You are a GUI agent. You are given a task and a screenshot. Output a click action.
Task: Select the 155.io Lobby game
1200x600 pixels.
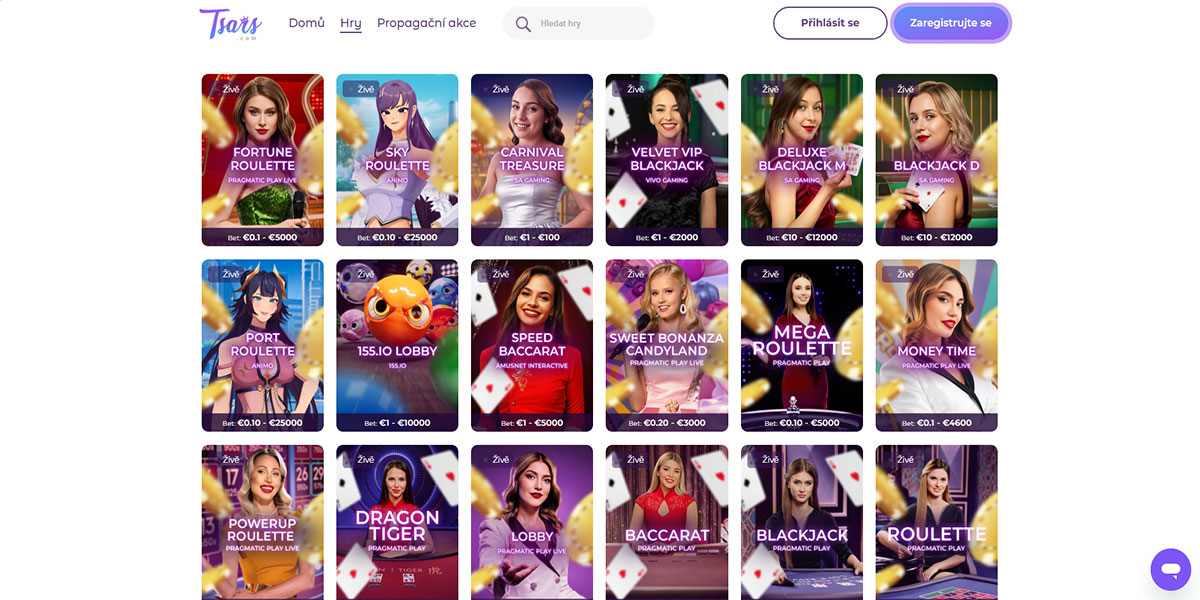click(397, 345)
